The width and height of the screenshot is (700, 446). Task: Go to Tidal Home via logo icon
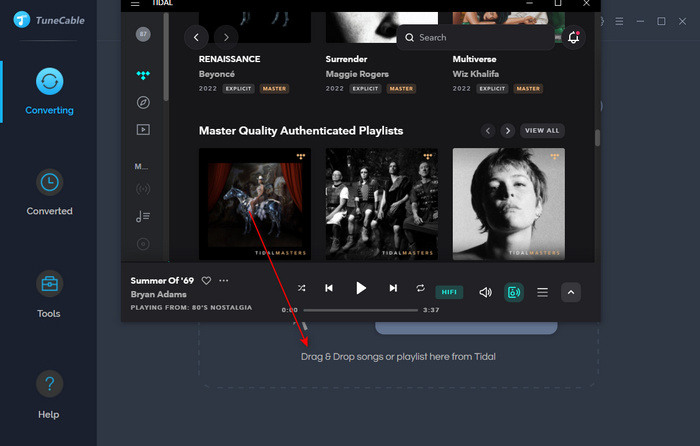point(143,75)
